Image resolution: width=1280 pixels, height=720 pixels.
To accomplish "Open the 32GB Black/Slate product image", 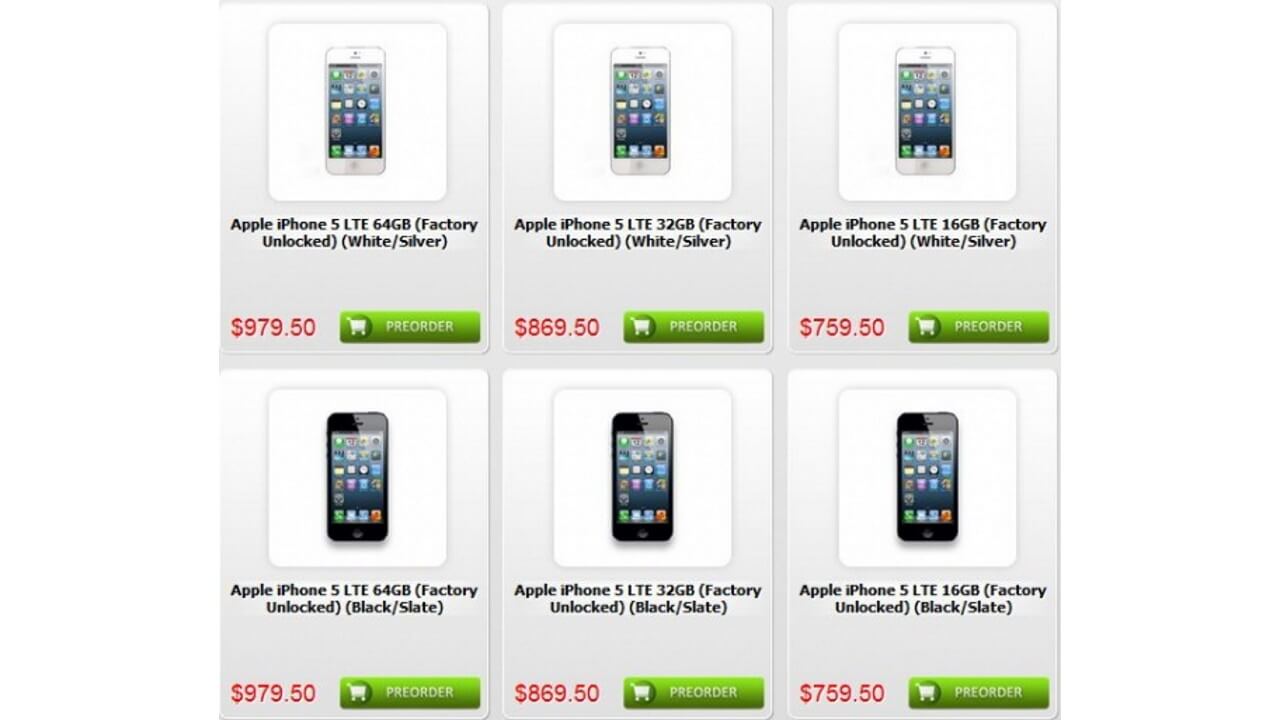I will click(x=642, y=478).
